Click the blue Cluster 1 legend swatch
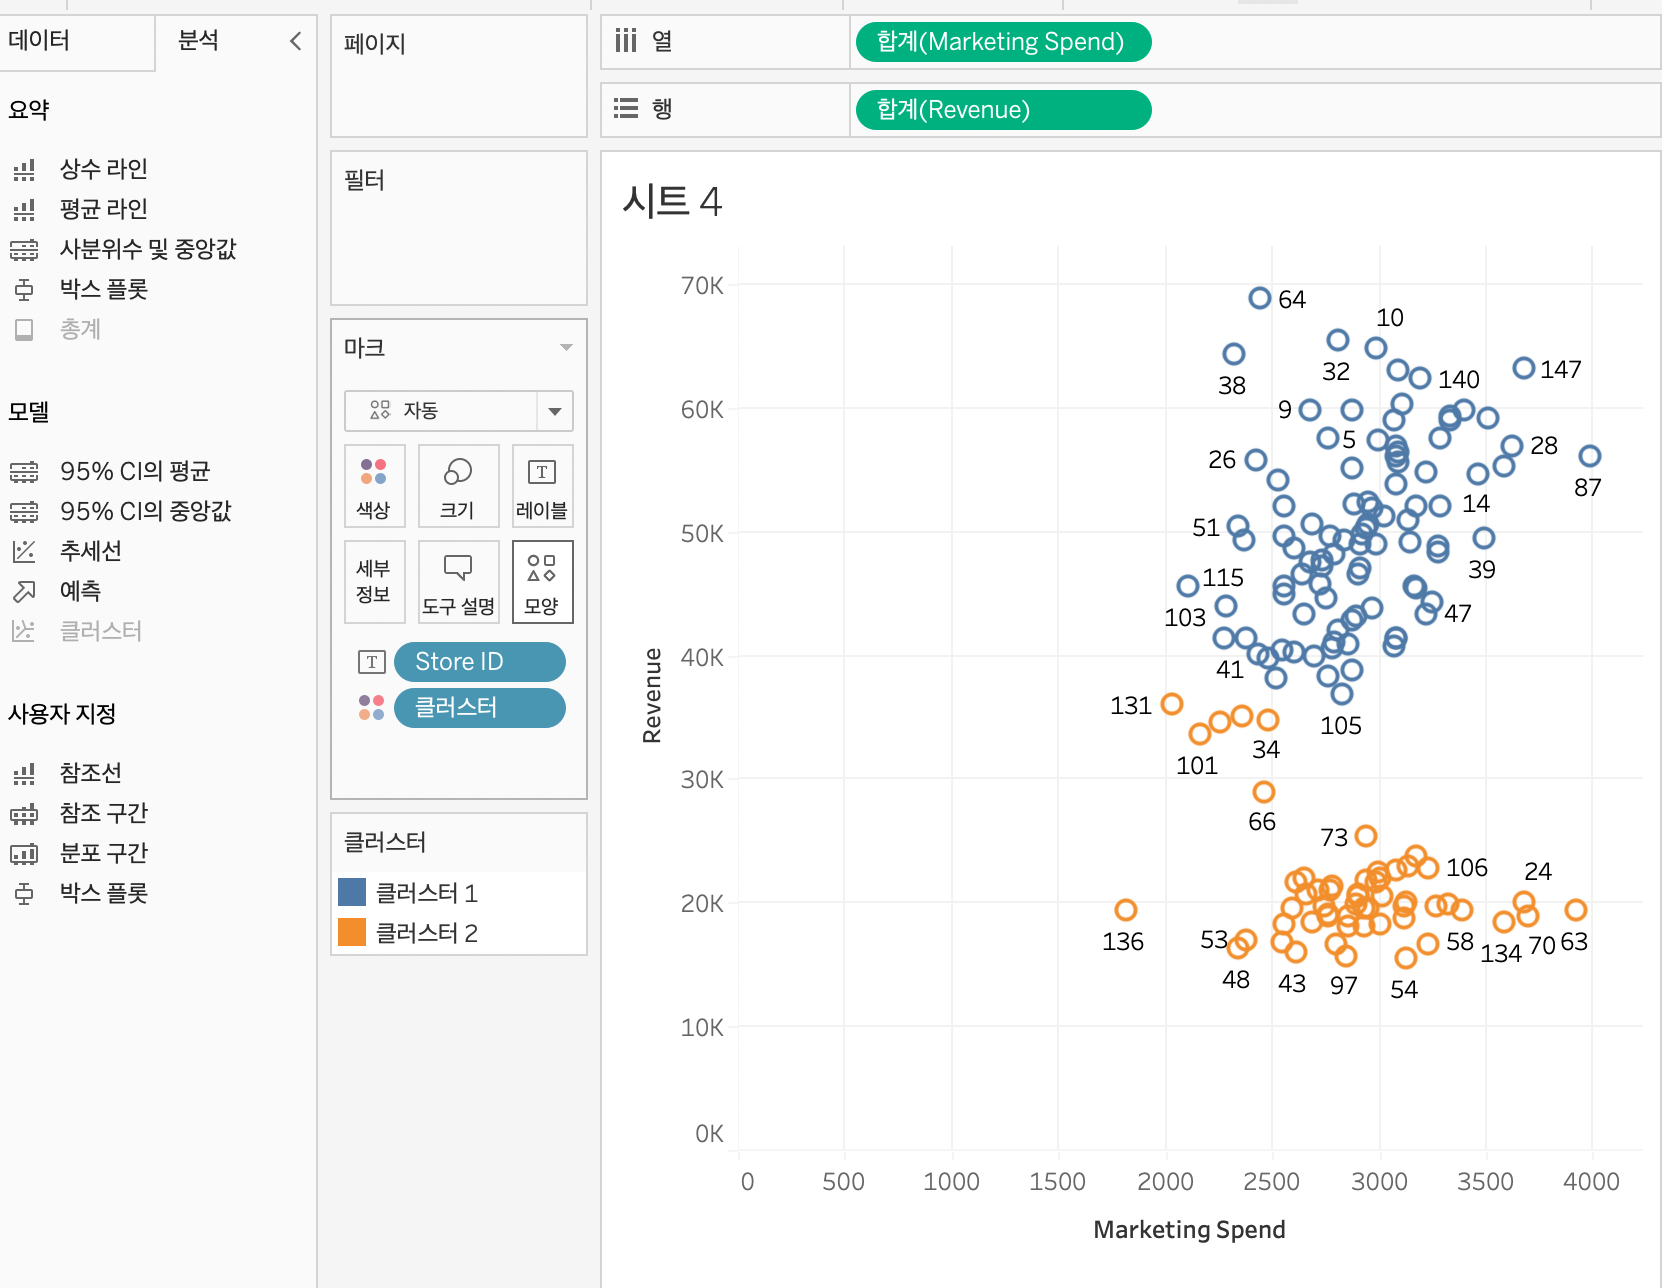The width and height of the screenshot is (1662, 1288). point(352,892)
